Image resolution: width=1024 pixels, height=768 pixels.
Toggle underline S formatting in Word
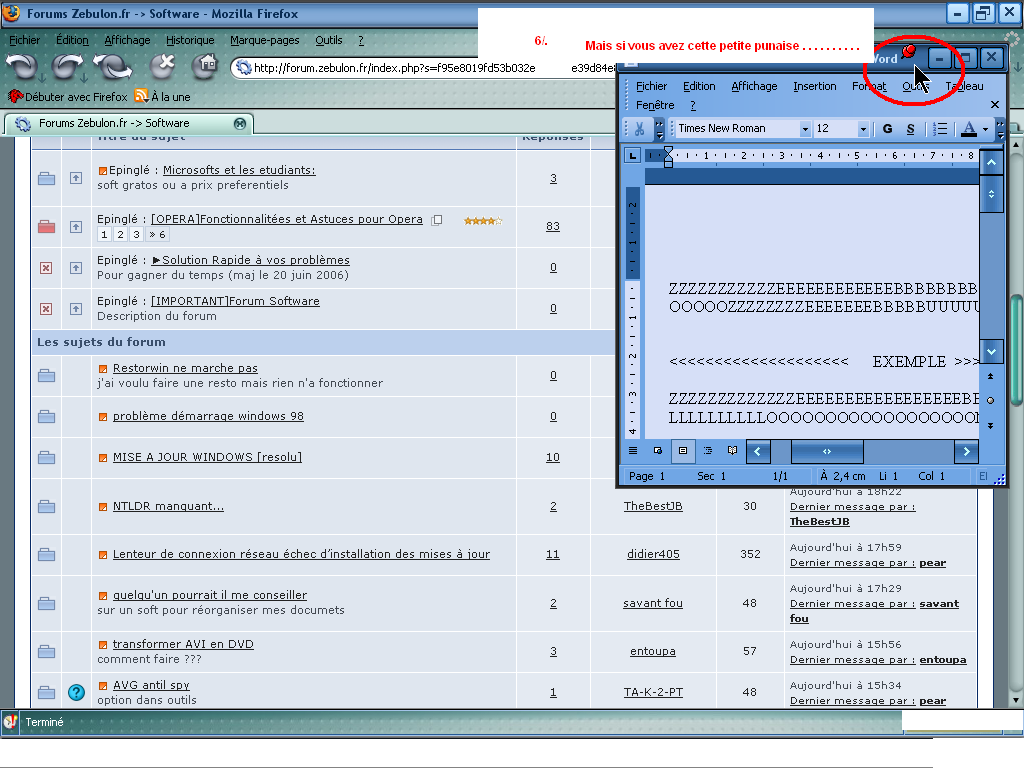910,129
